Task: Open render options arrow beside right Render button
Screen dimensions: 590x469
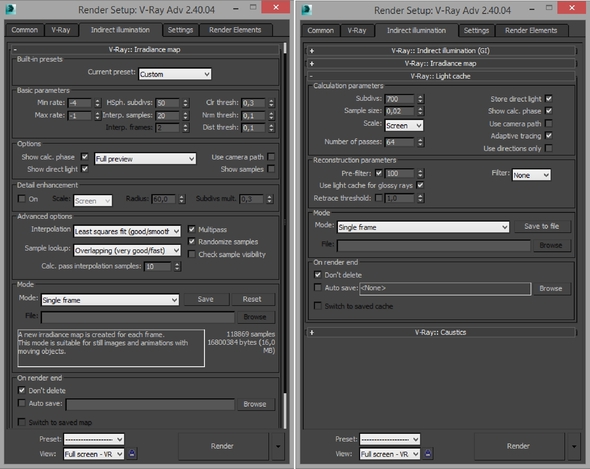Action: 574,446
